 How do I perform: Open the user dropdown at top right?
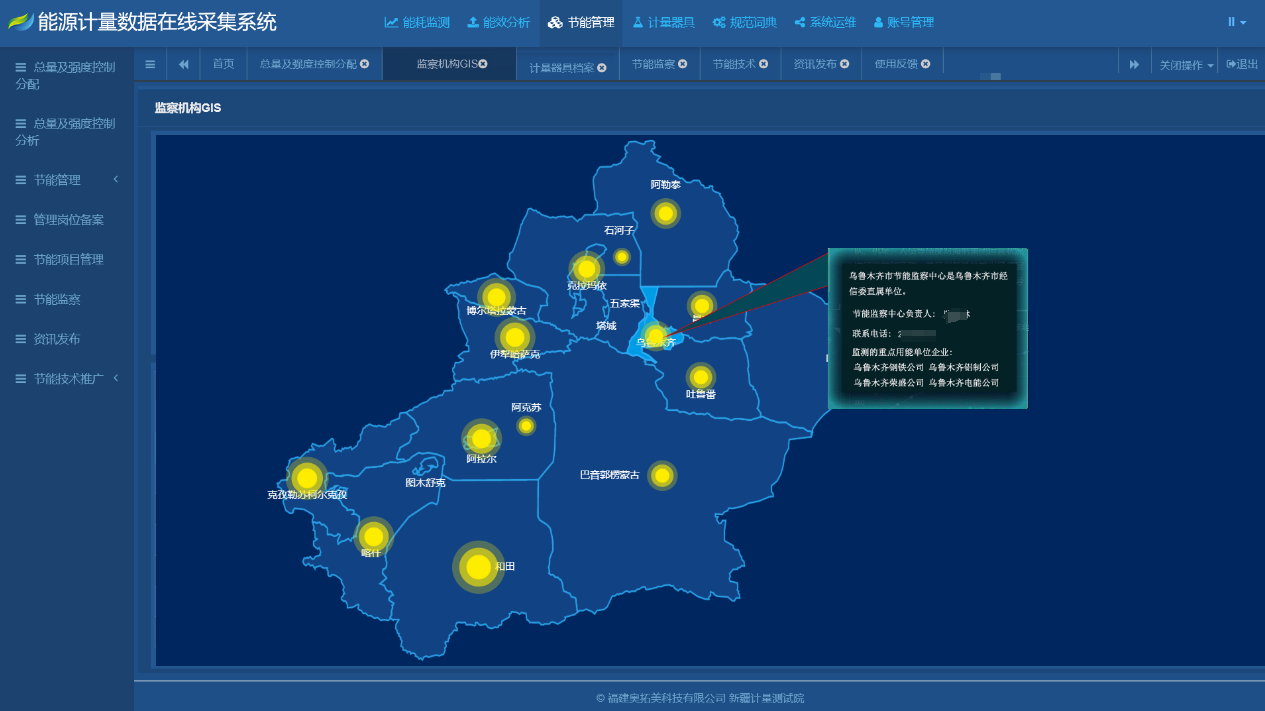pyautogui.click(x=1237, y=22)
